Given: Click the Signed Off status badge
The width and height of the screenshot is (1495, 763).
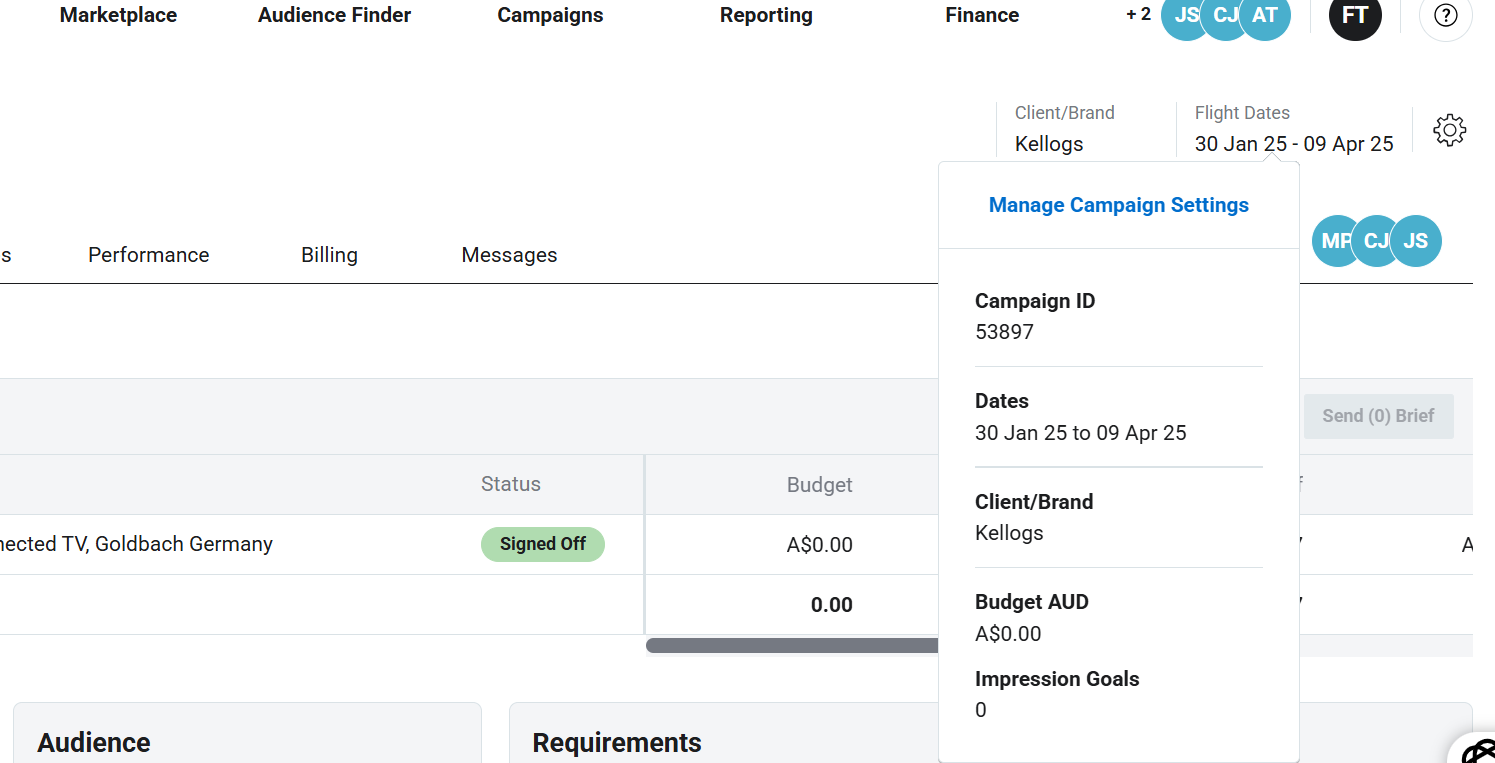Looking at the screenshot, I should click(543, 544).
